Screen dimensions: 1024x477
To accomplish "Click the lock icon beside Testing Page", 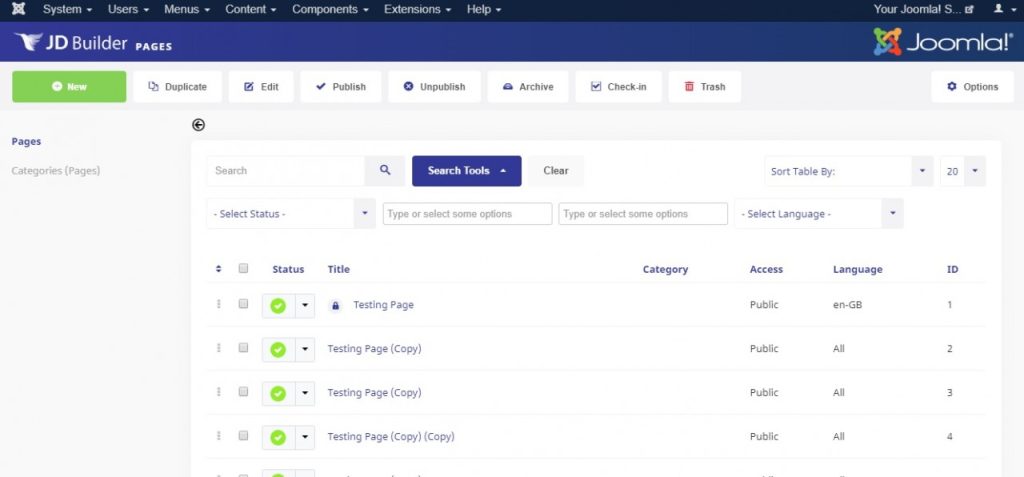I will [x=335, y=305].
